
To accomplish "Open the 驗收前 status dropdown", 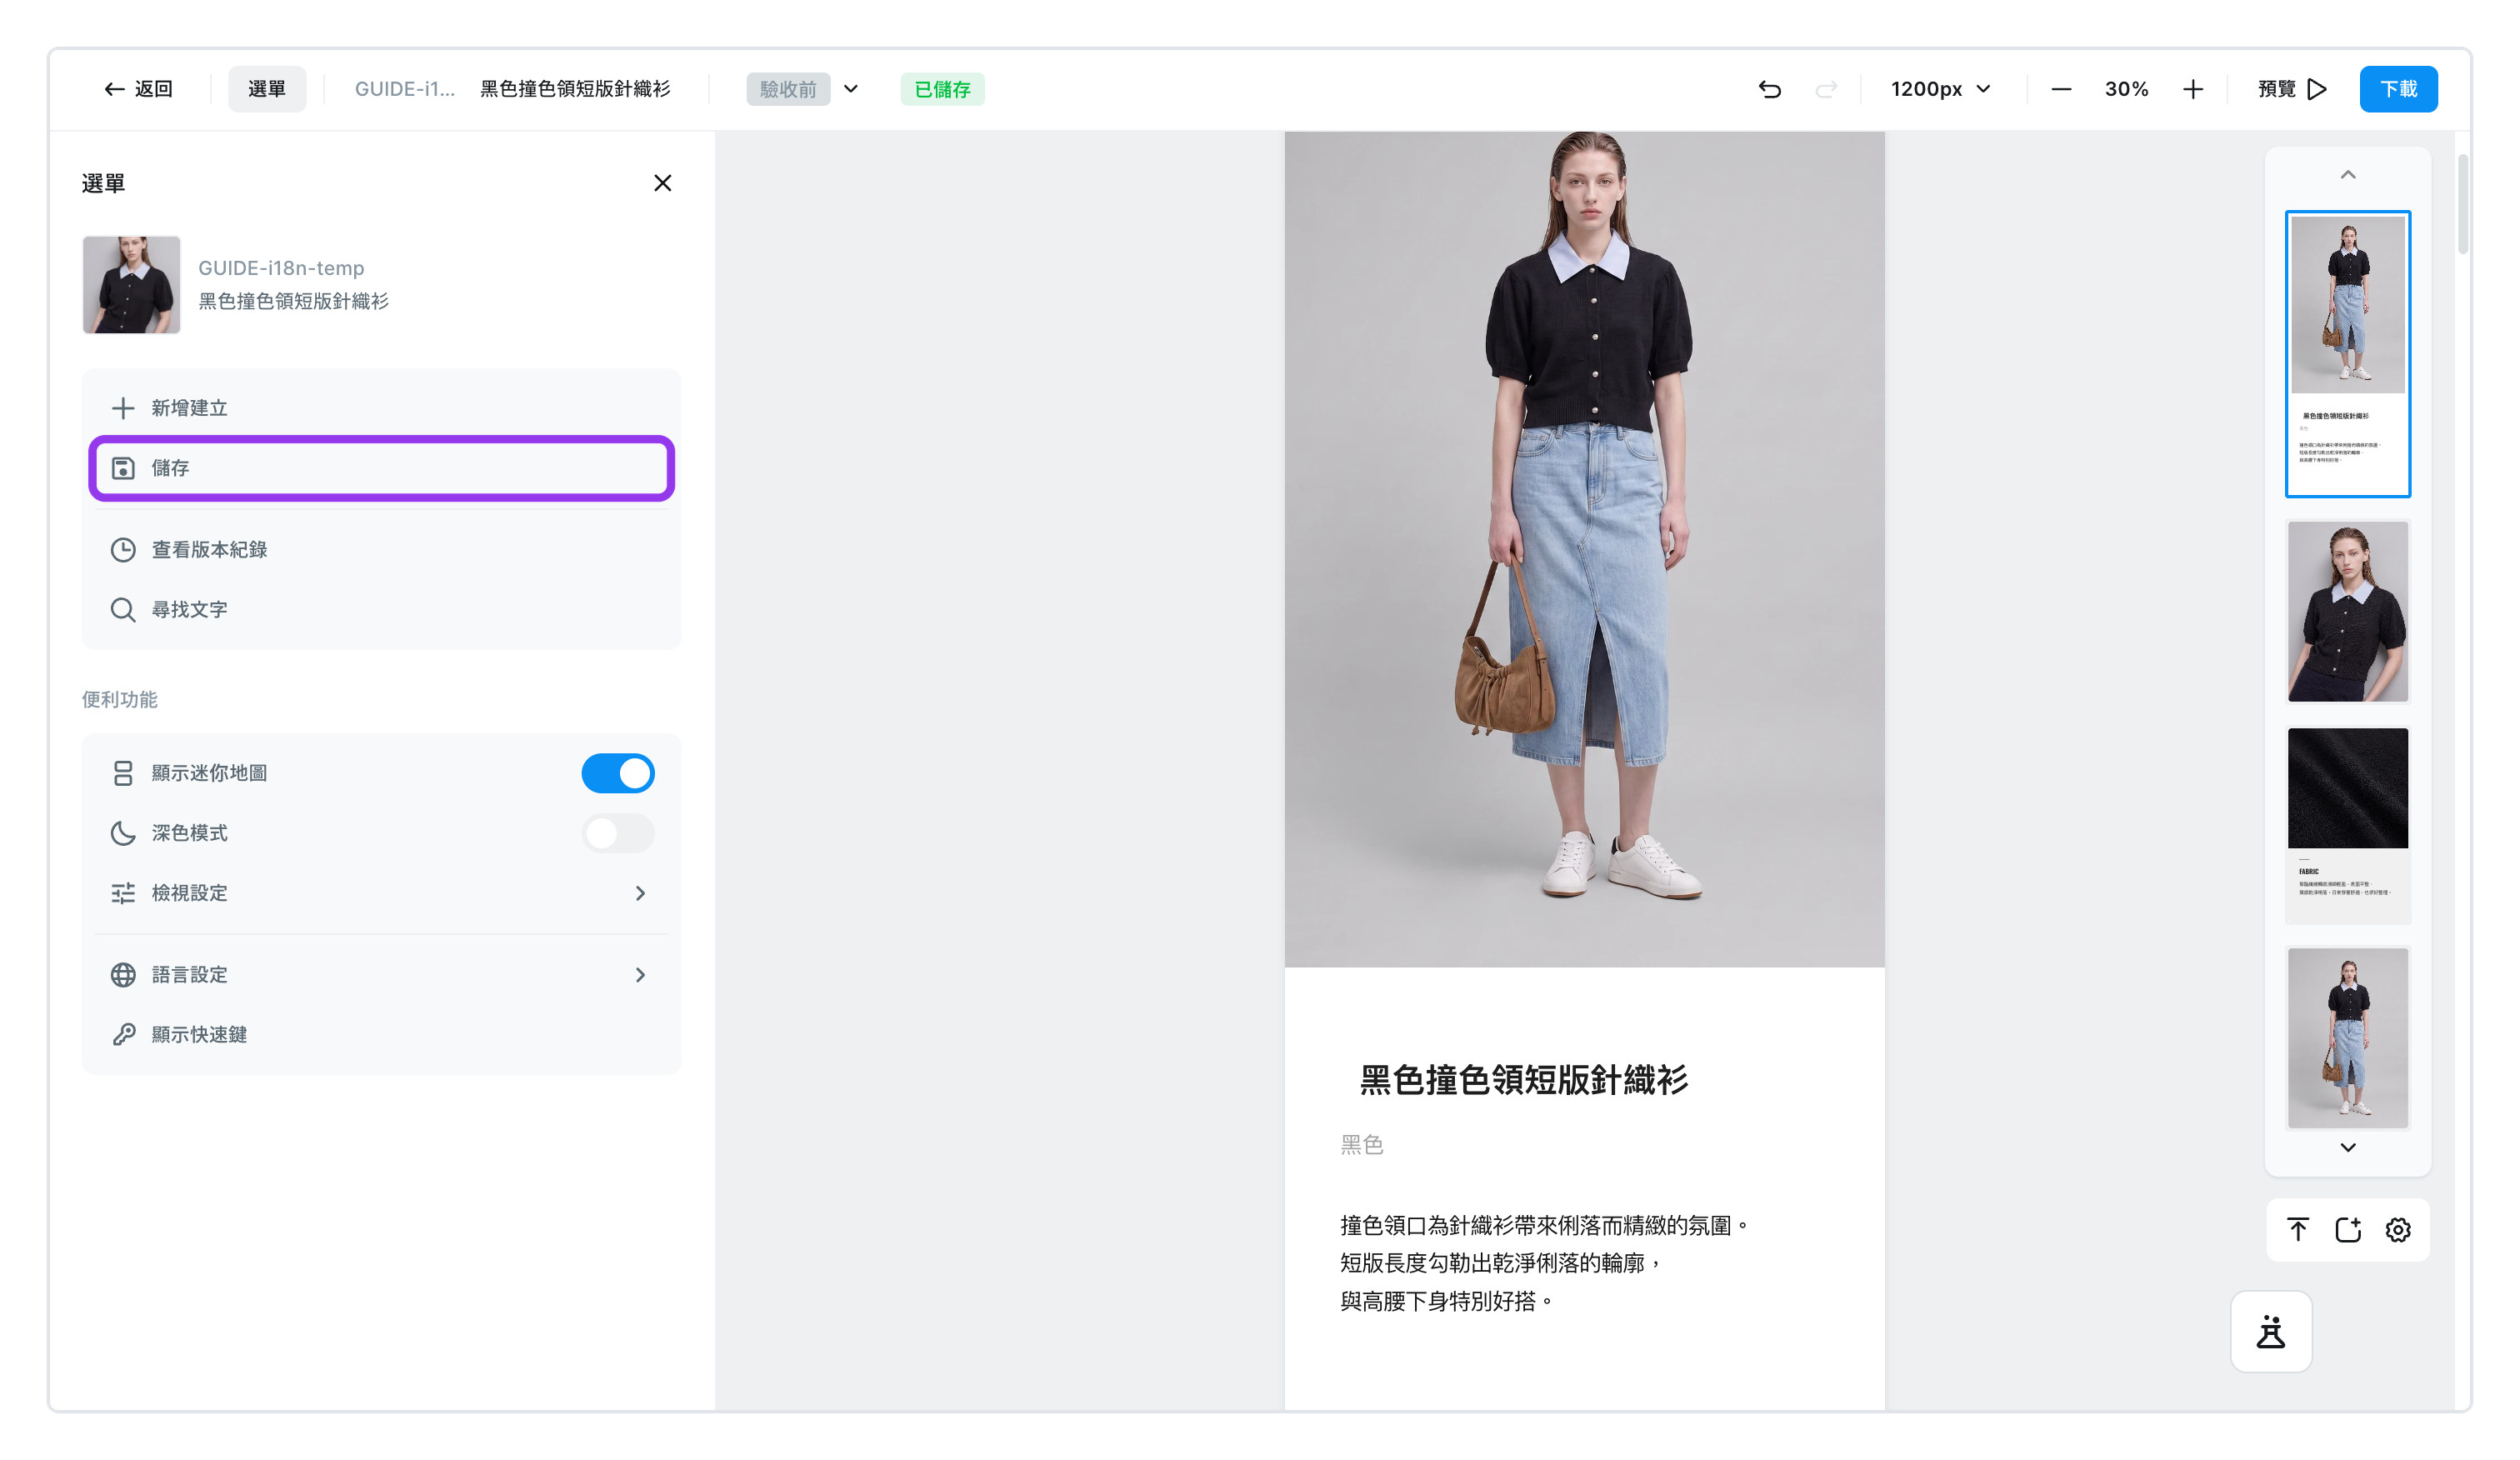I will 804,89.
